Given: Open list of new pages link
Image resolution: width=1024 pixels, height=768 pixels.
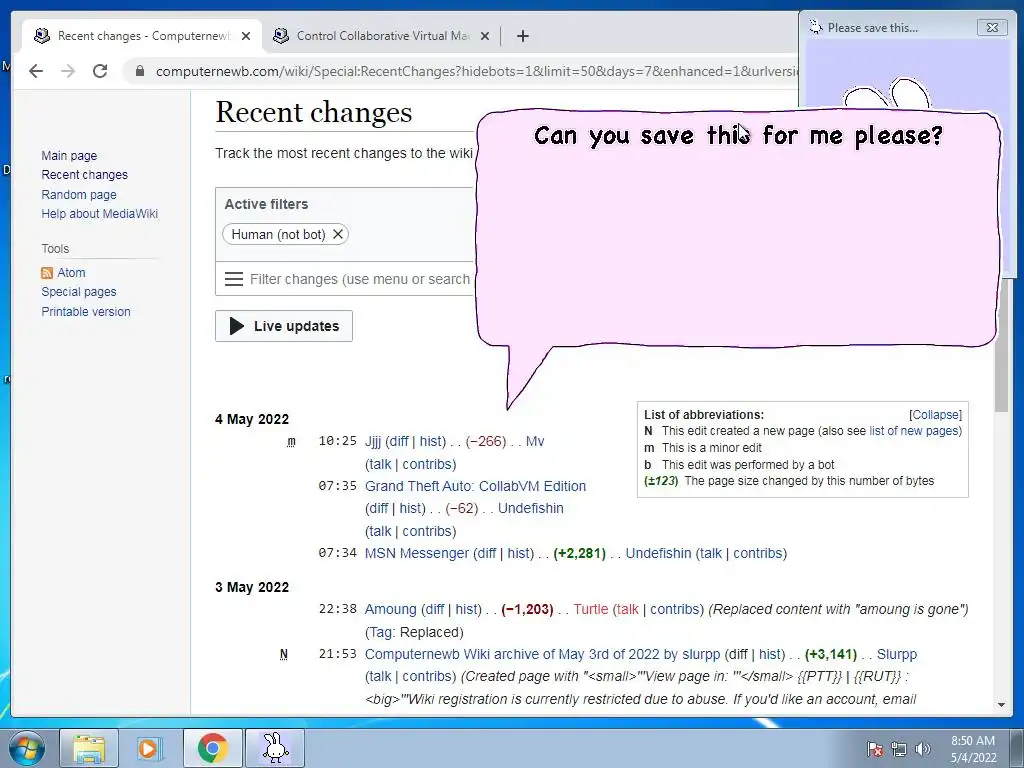Looking at the screenshot, I should pos(913,431).
